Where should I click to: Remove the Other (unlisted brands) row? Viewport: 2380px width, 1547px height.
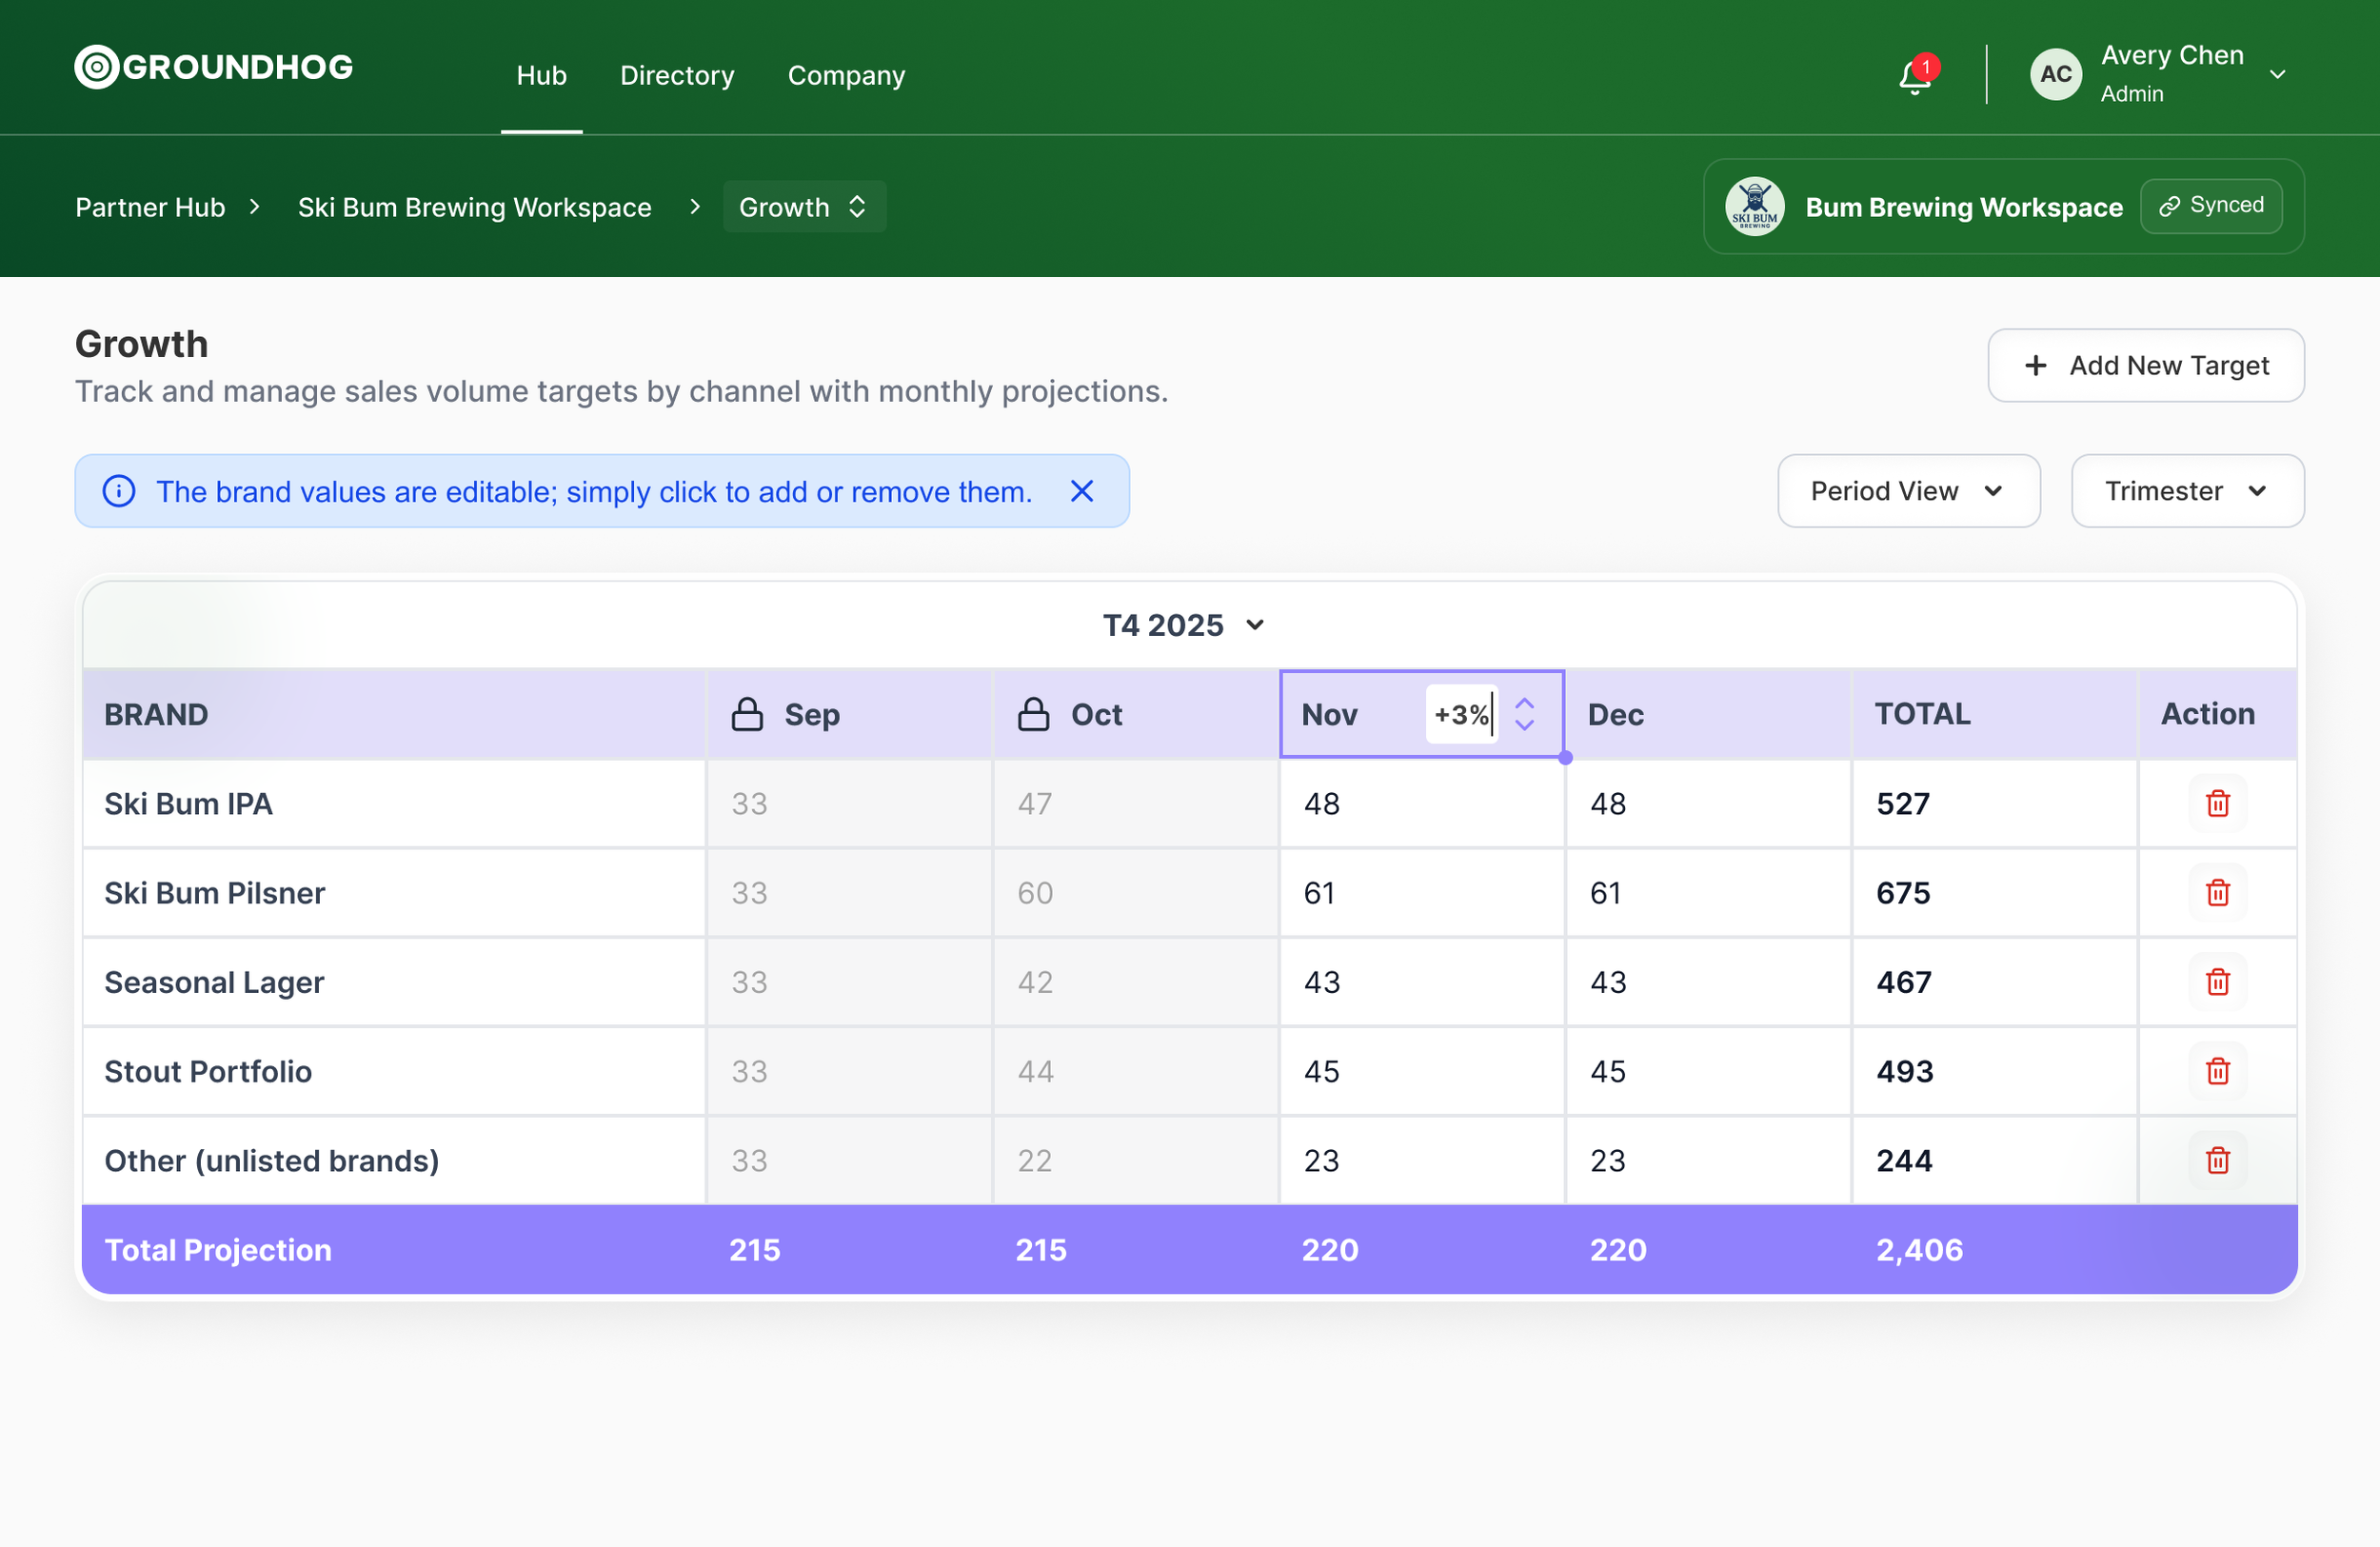(x=2217, y=1160)
